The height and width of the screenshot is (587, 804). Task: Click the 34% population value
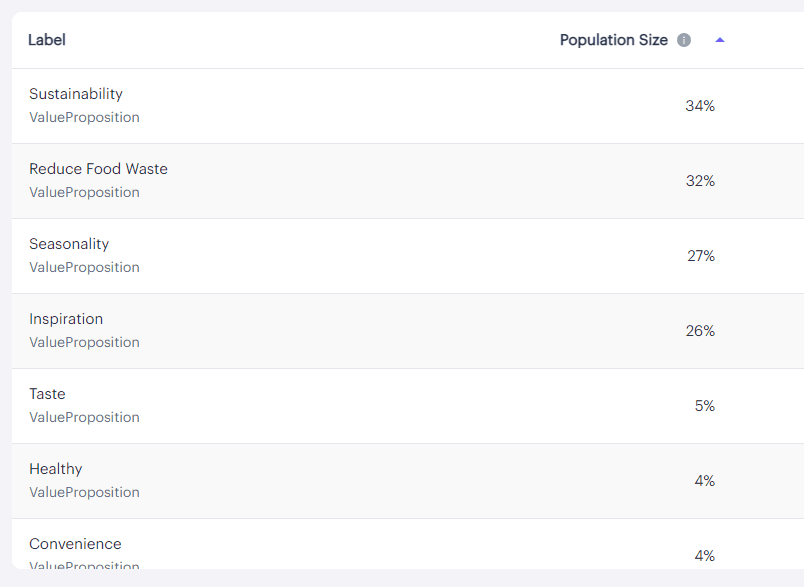pyautogui.click(x=700, y=106)
